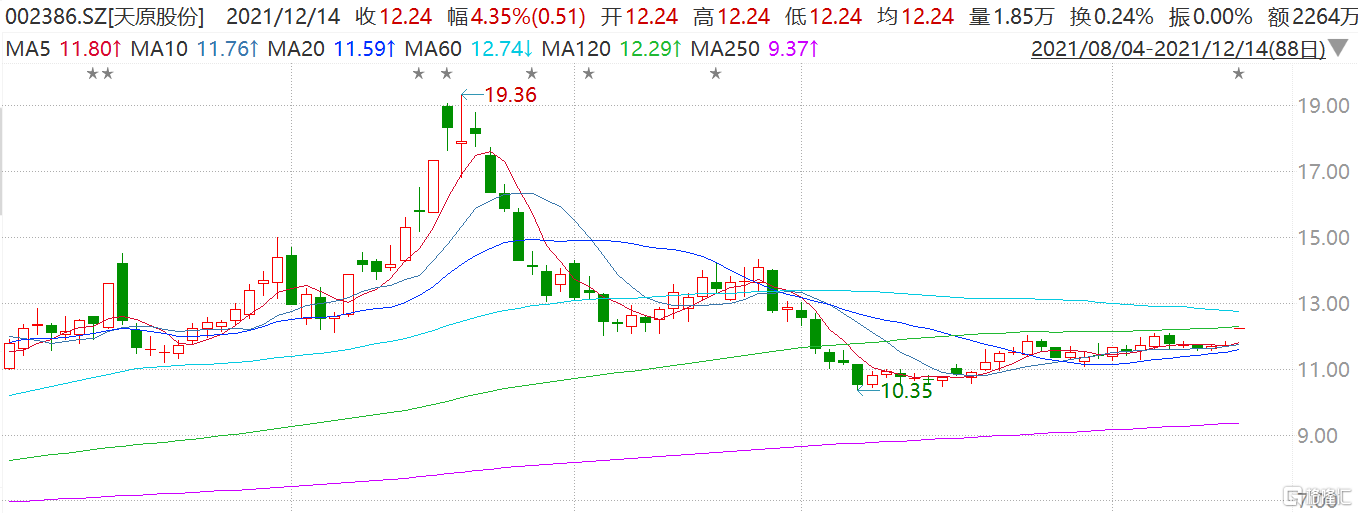Screen dimensions: 1358x513
Task: Click the 19.36 peak price annotation
Action: pos(512,95)
